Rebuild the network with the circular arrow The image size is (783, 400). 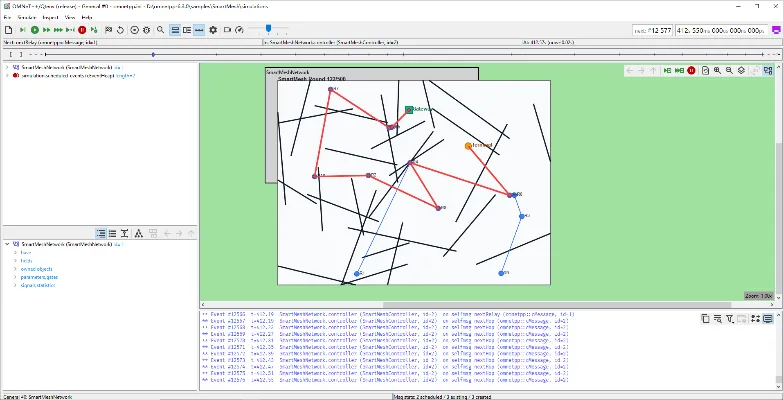[120, 30]
